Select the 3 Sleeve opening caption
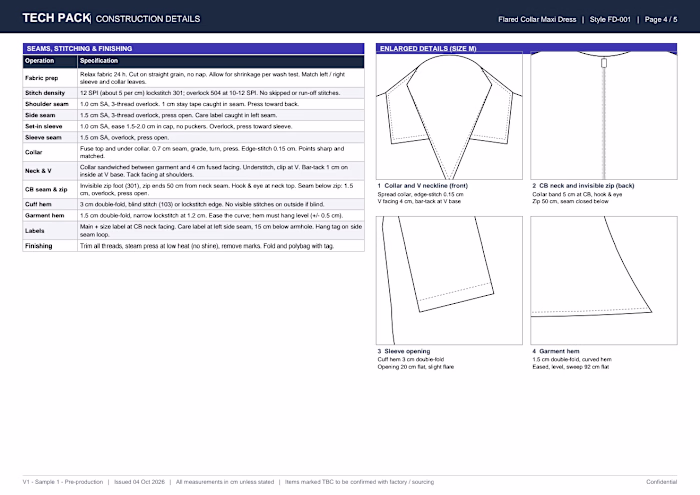 click(404, 351)
